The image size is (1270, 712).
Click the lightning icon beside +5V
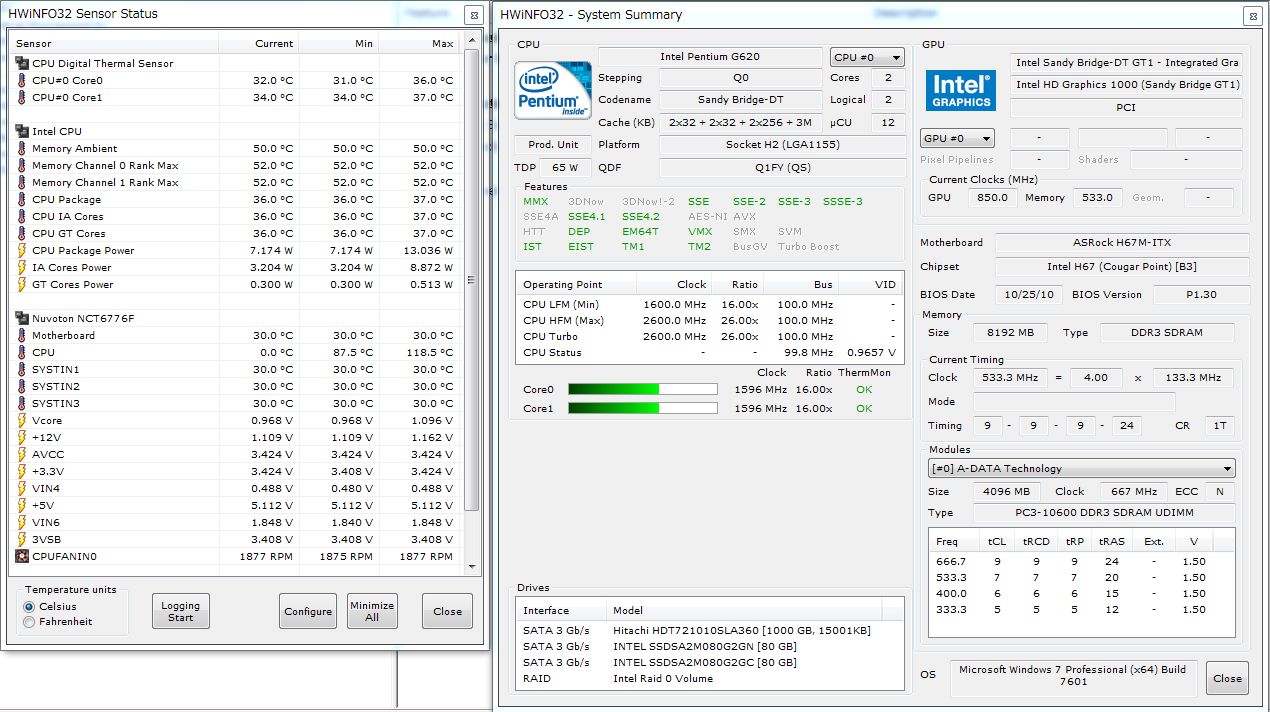(x=22, y=505)
